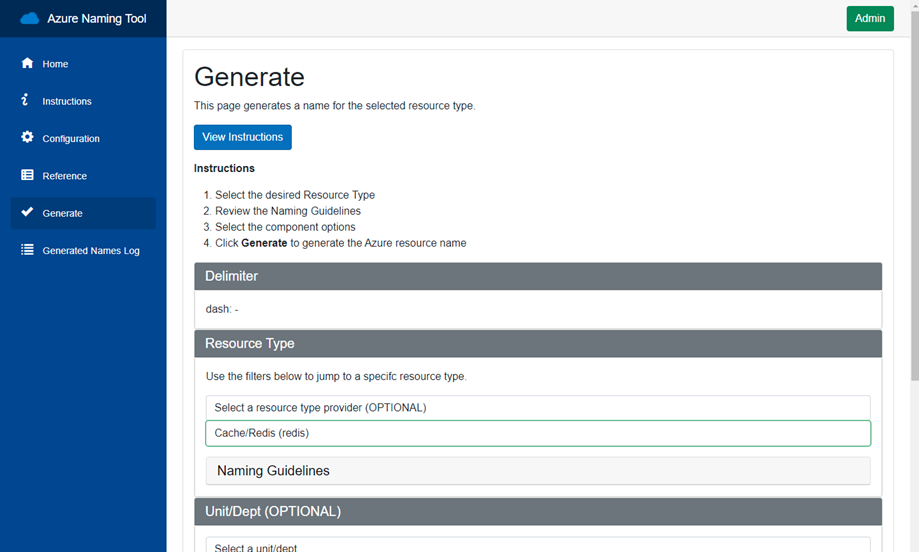Click the Generate page heading
919x552 pixels.
pos(249,77)
